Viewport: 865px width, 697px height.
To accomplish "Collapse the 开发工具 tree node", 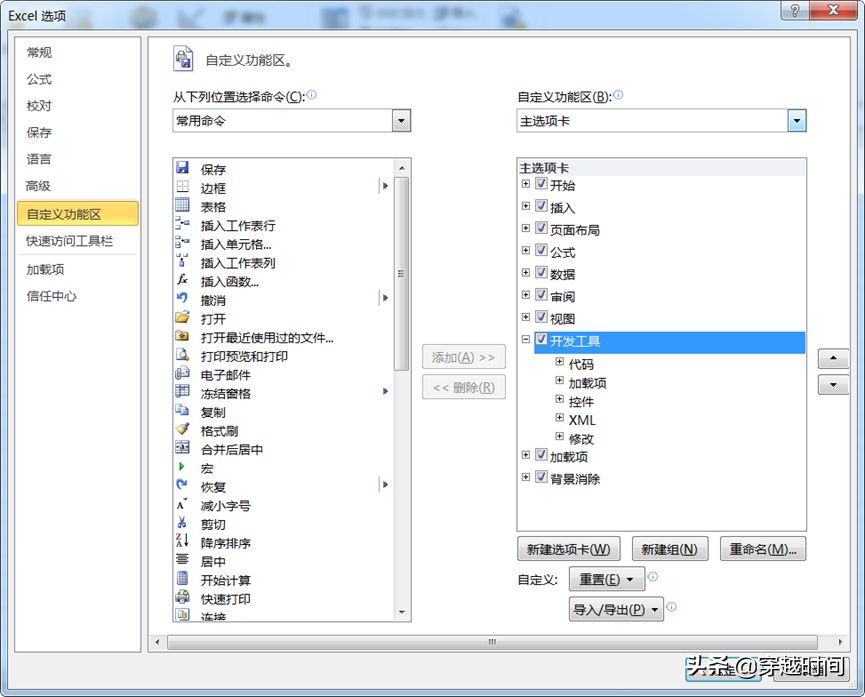I will point(526,339).
